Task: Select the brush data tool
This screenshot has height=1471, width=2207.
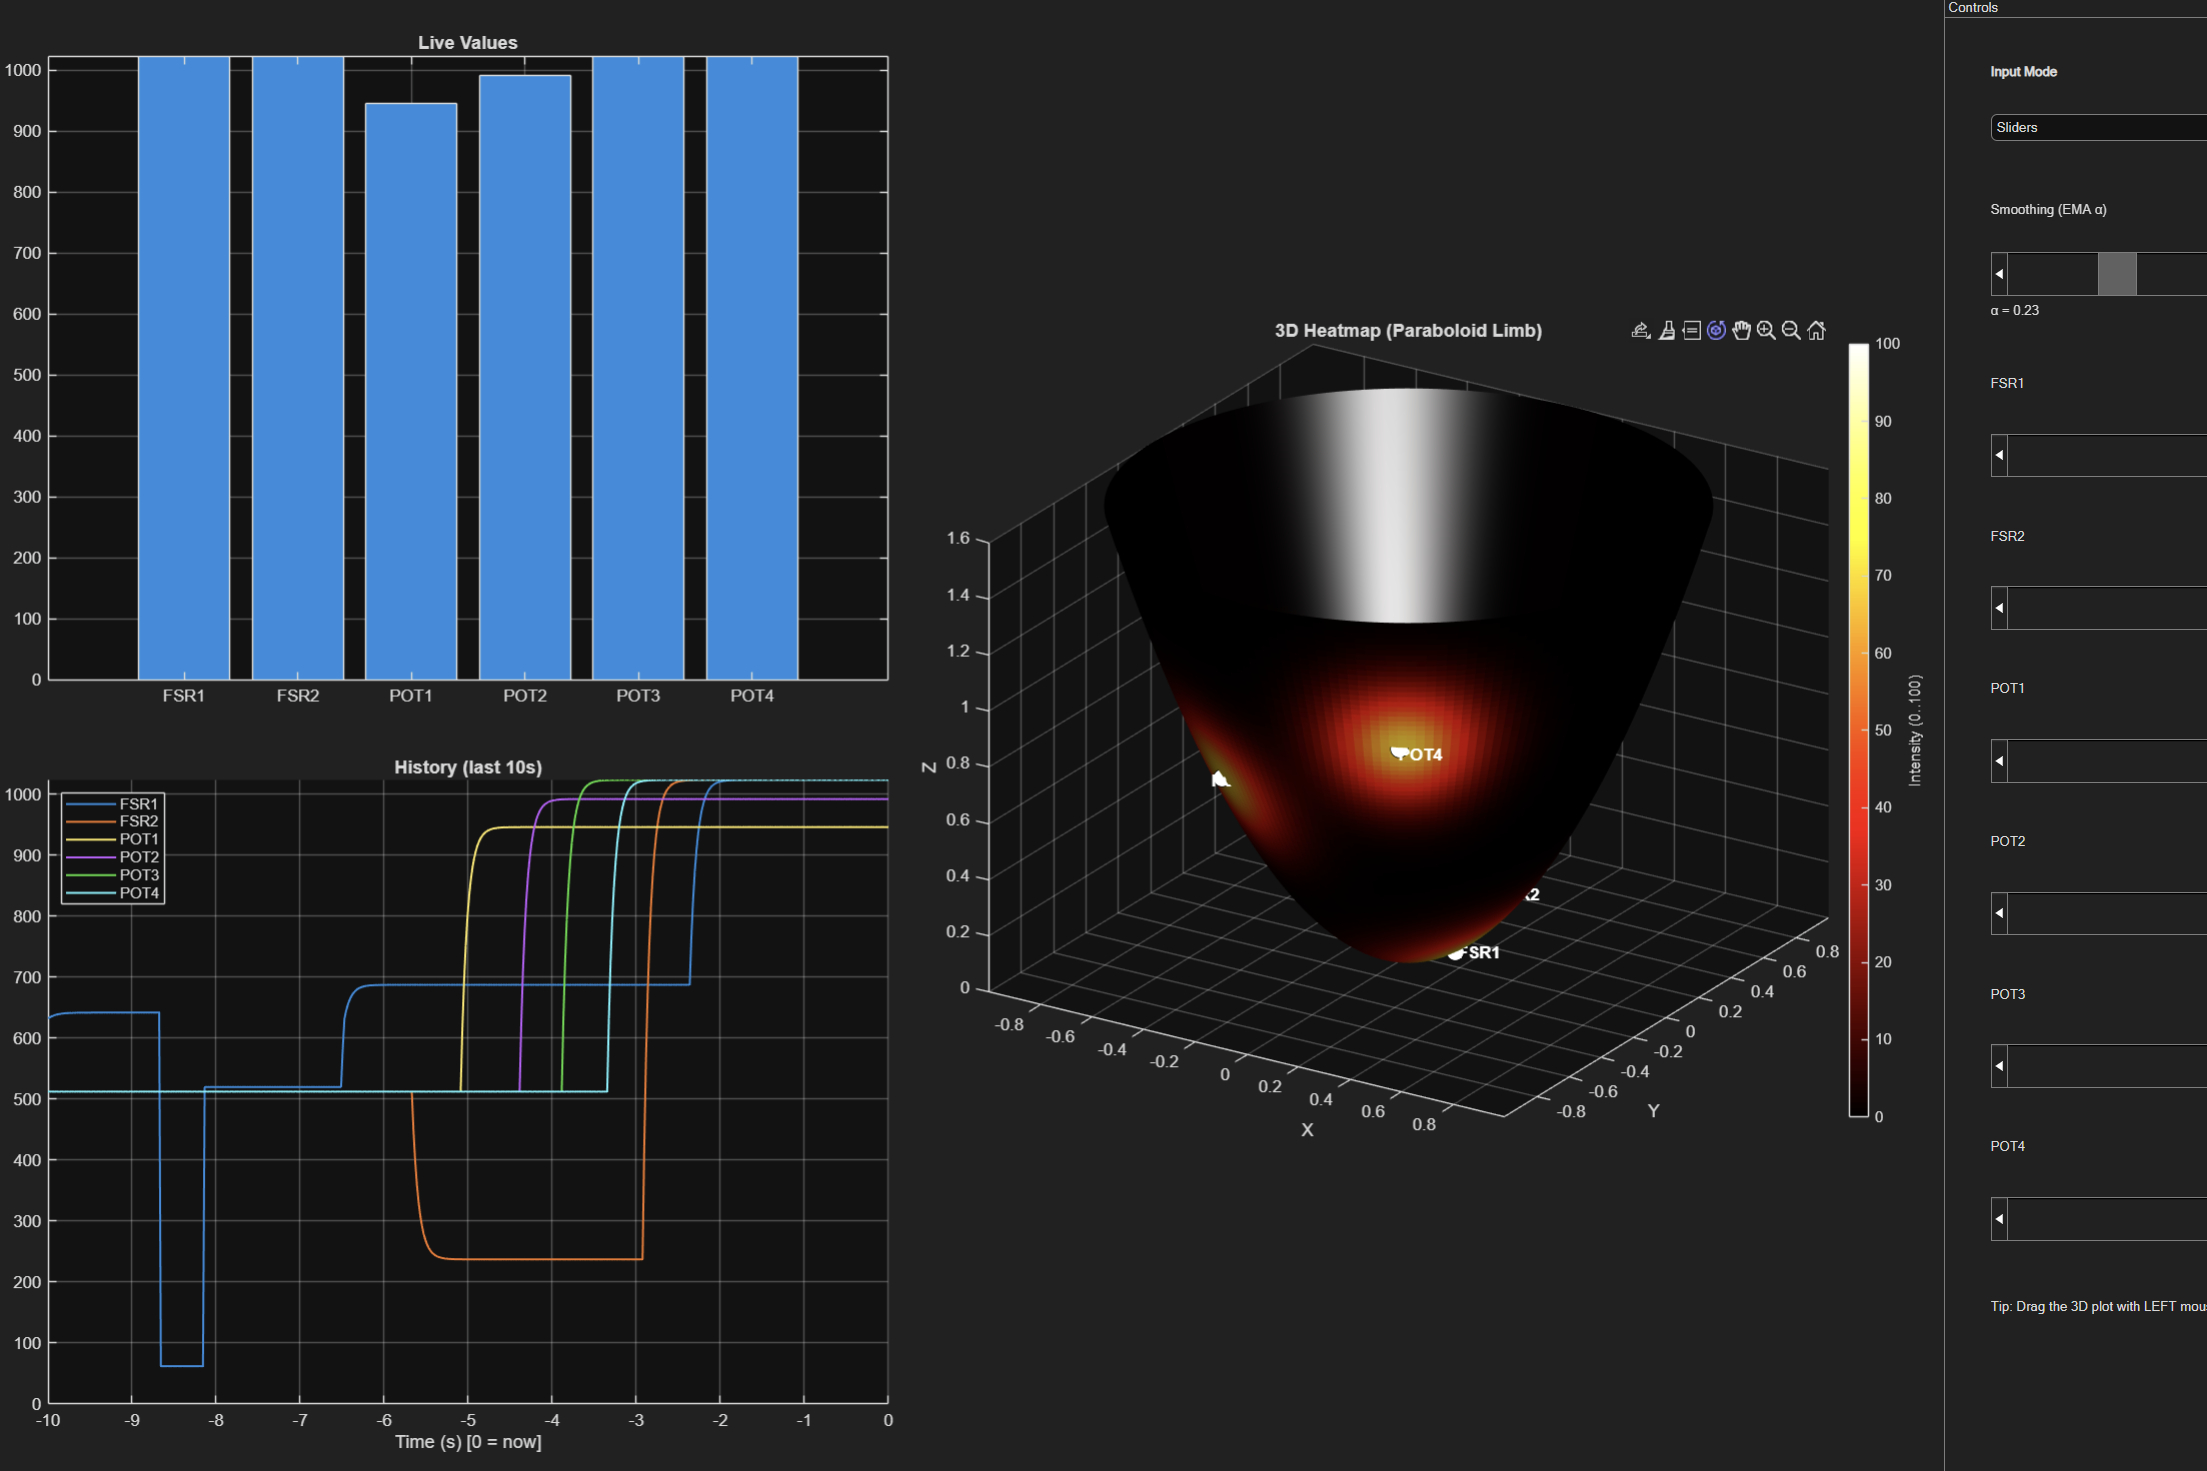Action: (1666, 330)
